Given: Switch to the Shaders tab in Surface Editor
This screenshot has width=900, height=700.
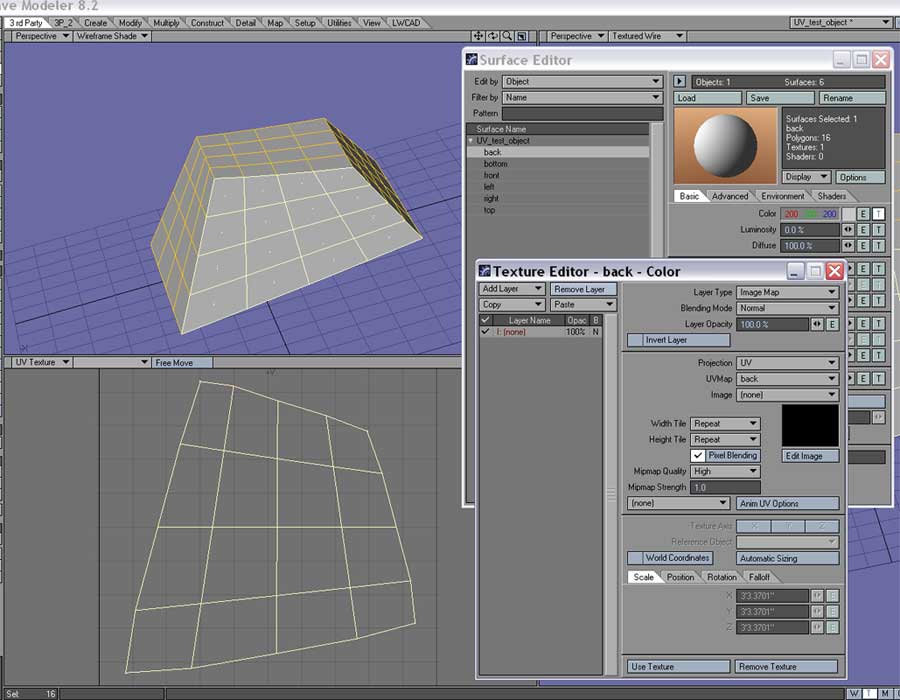Looking at the screenshot, I should [832, 196].
